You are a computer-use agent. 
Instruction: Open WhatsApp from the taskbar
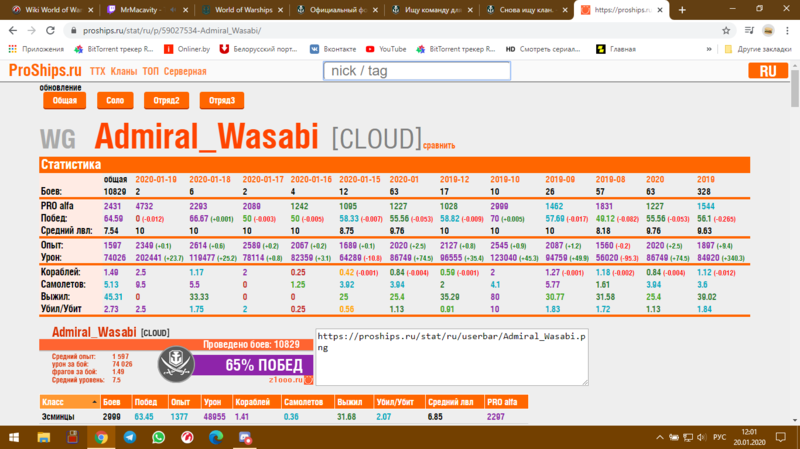click(159, 437)
